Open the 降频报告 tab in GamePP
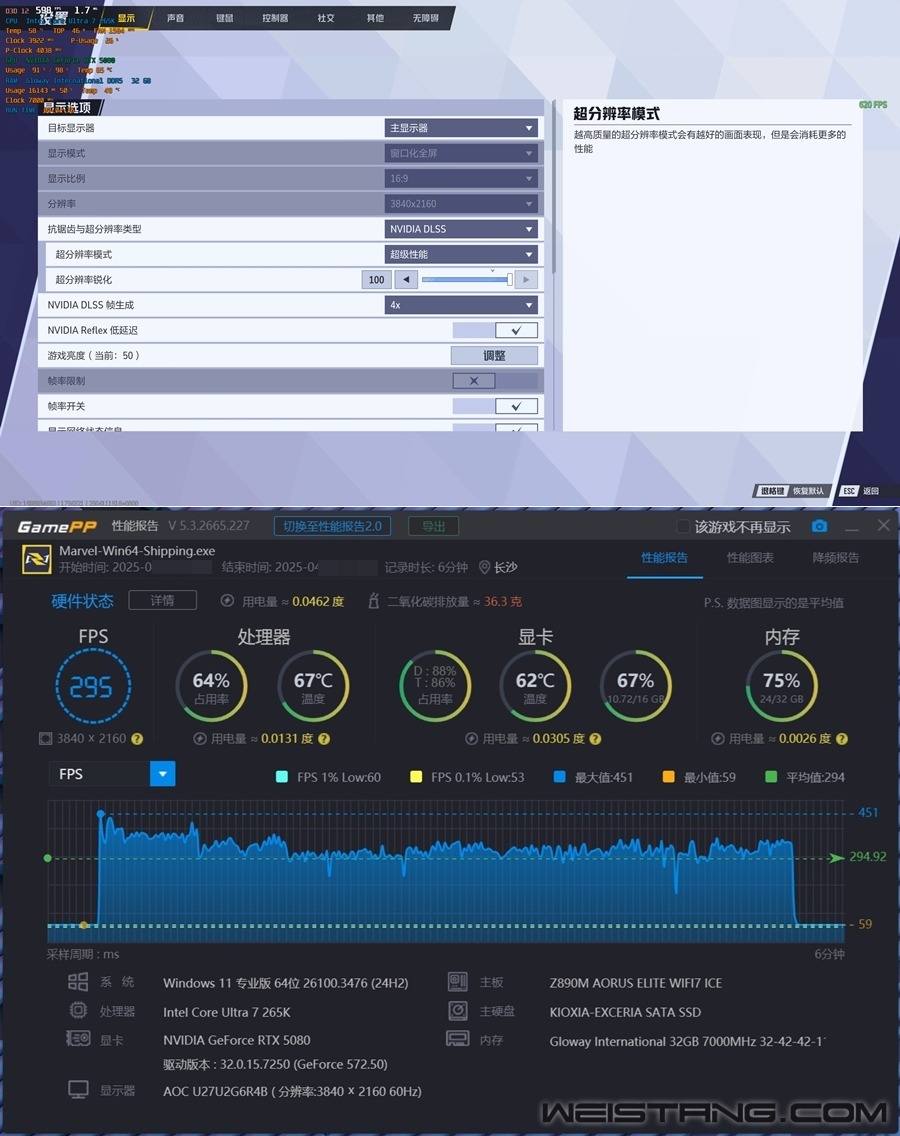 point(836,558)
